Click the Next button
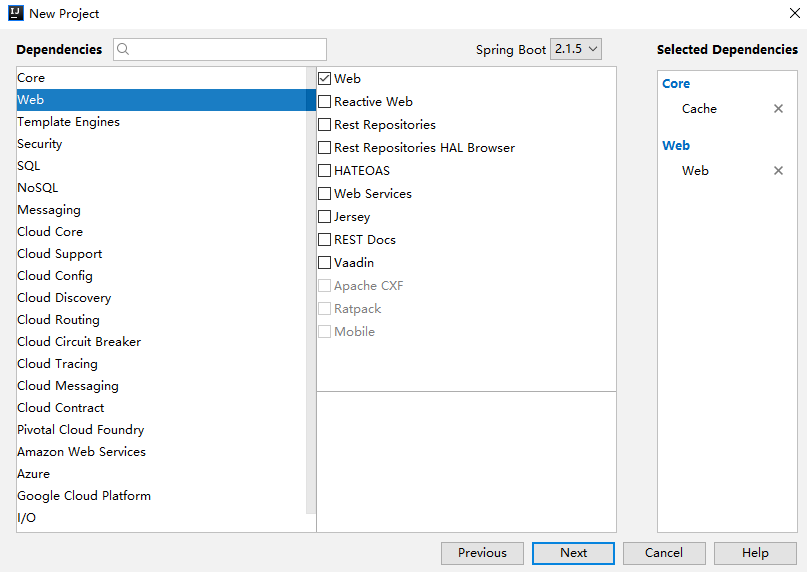The image size is (807, 572). (573, 553)
